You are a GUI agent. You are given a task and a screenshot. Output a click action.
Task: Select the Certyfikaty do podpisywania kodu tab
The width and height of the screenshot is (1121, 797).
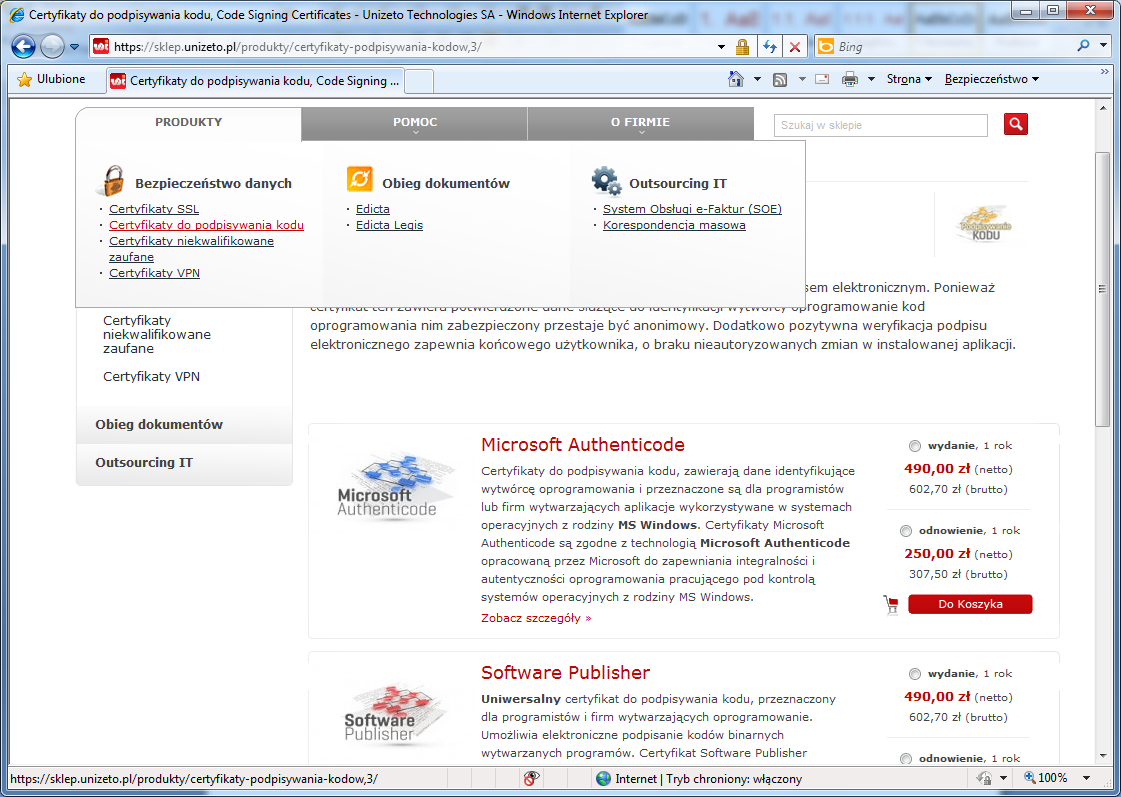[x=255, y=81]
